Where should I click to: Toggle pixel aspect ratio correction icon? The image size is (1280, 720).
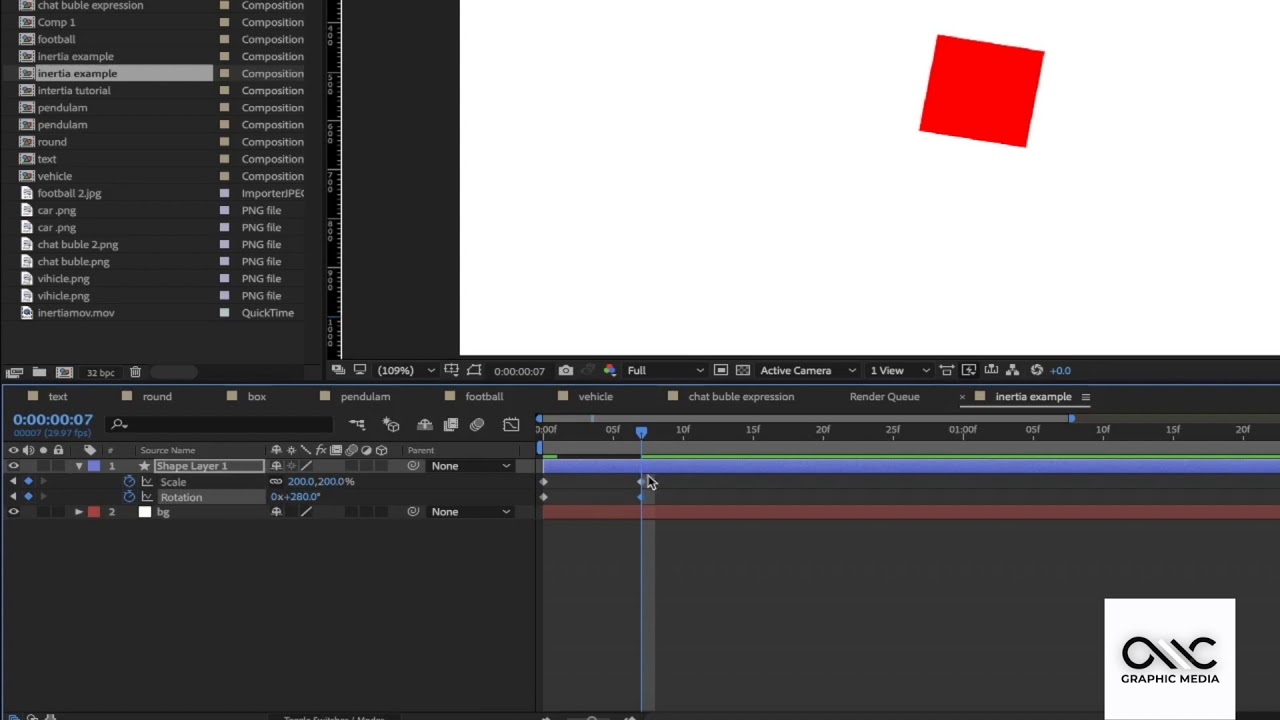947,370
